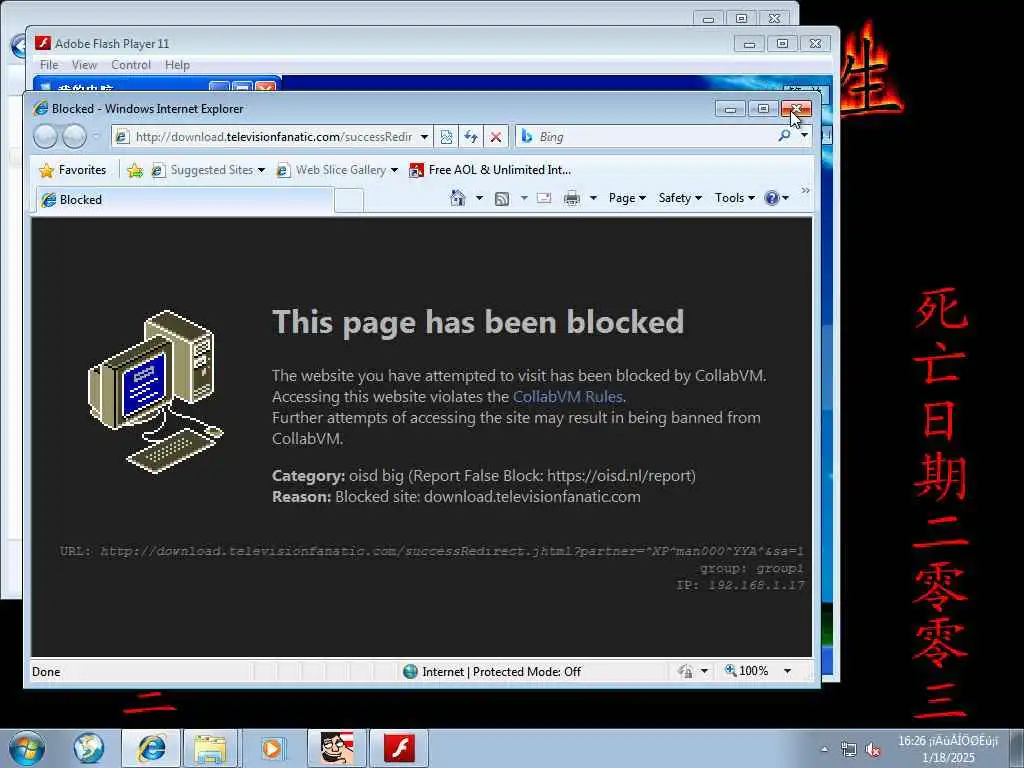Viewport: 1024px width, 768px height.
Task: Open Help menu in Flash Player window
Action: (177, 65)
